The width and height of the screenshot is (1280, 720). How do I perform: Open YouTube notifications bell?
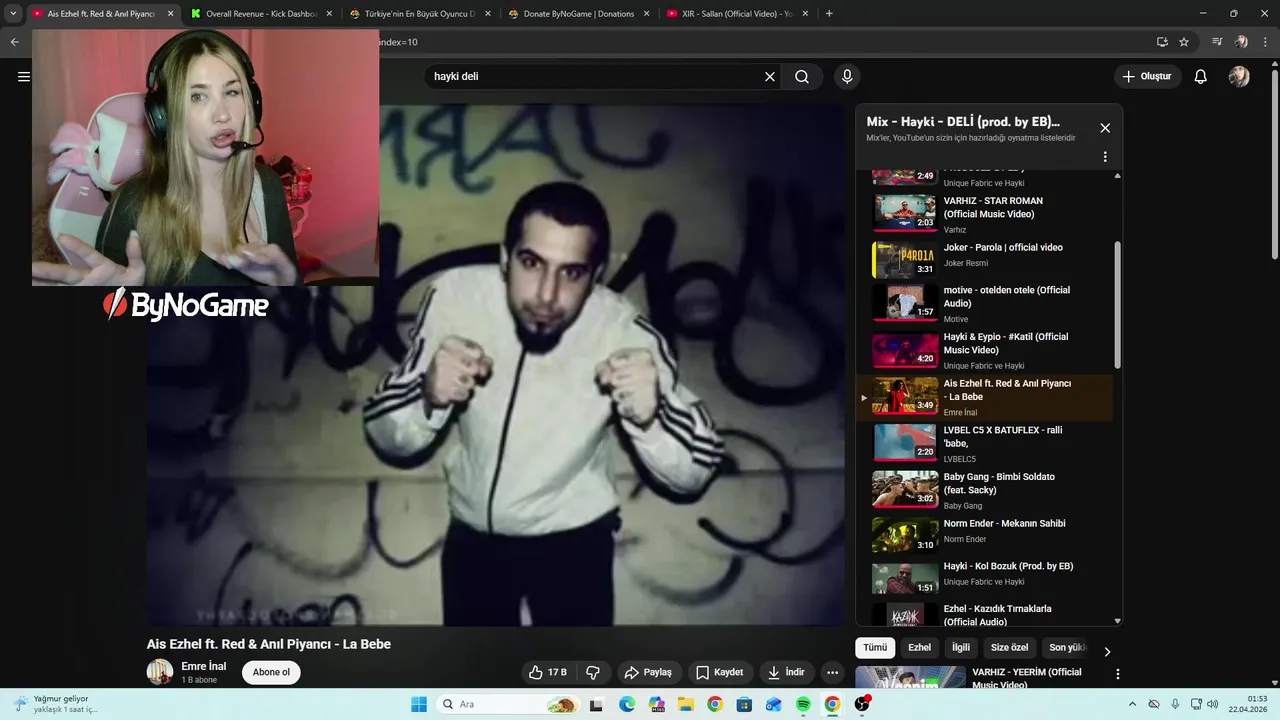click(1201, 76)
